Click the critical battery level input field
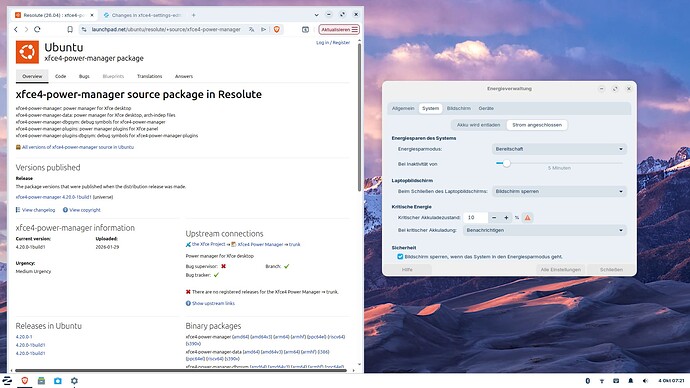 tap(476, 217)
